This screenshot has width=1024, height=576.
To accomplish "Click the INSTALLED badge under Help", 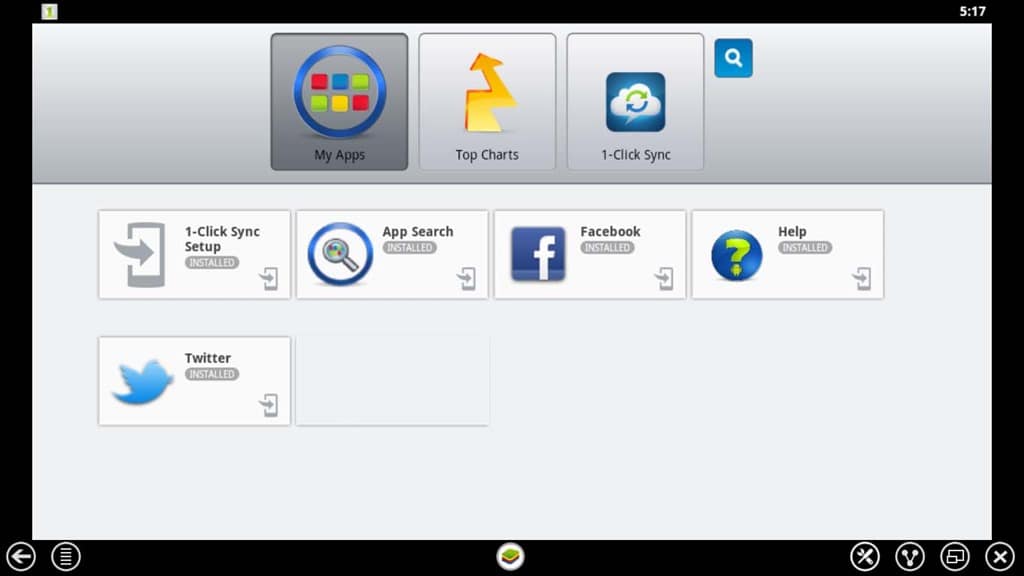I will coord(805,248).
